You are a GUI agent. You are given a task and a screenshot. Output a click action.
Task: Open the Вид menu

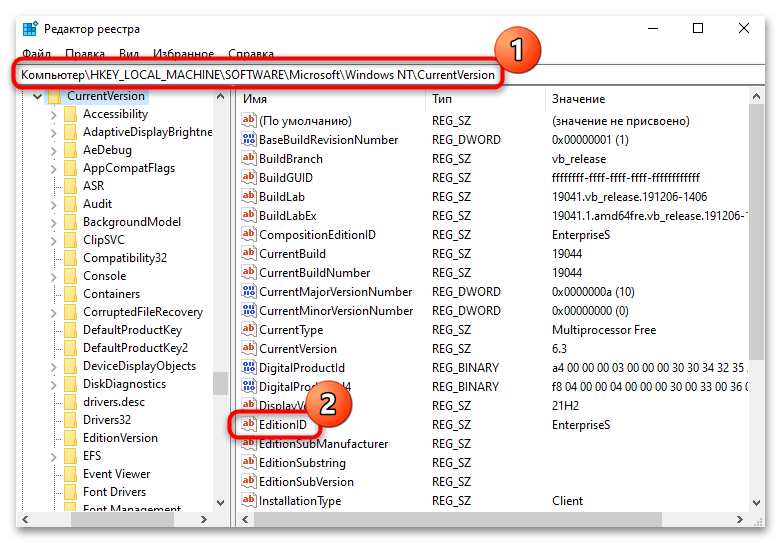129,53
